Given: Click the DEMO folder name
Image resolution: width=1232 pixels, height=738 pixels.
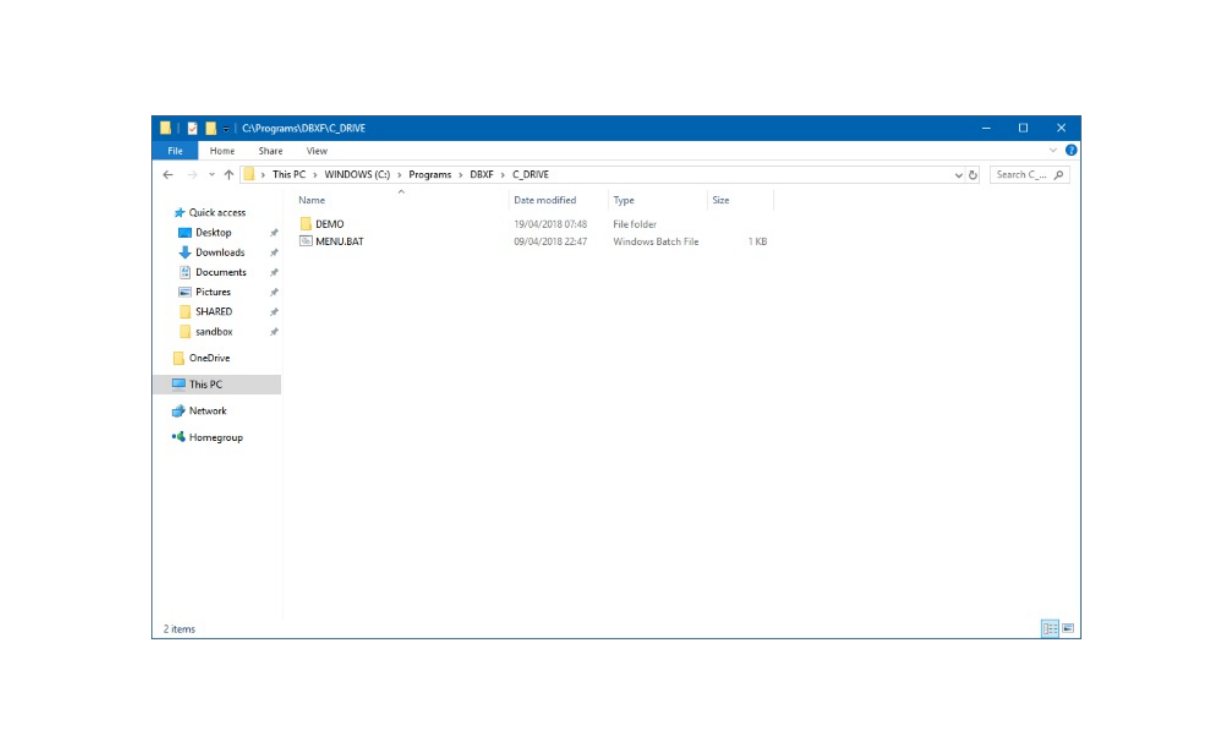Looking at the screenshot, I should pyautogui.click(x=330, y=224).
